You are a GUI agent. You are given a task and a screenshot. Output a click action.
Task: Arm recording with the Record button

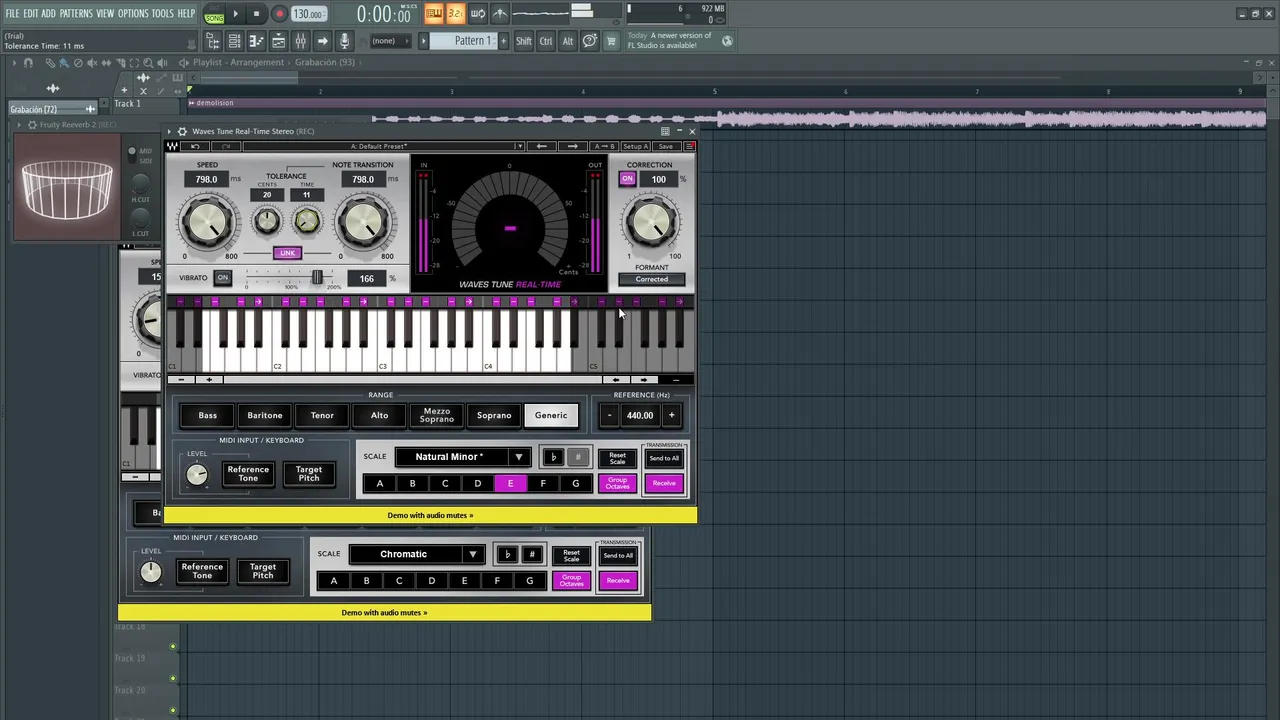click(x=279, y=14)
